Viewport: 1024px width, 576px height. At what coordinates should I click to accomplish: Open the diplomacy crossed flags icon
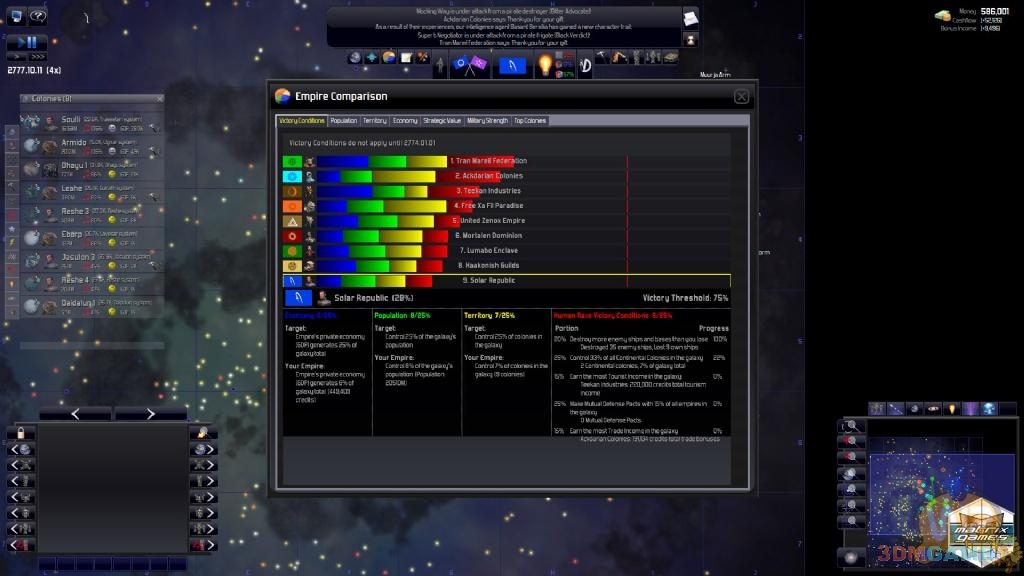coord(470,65)
